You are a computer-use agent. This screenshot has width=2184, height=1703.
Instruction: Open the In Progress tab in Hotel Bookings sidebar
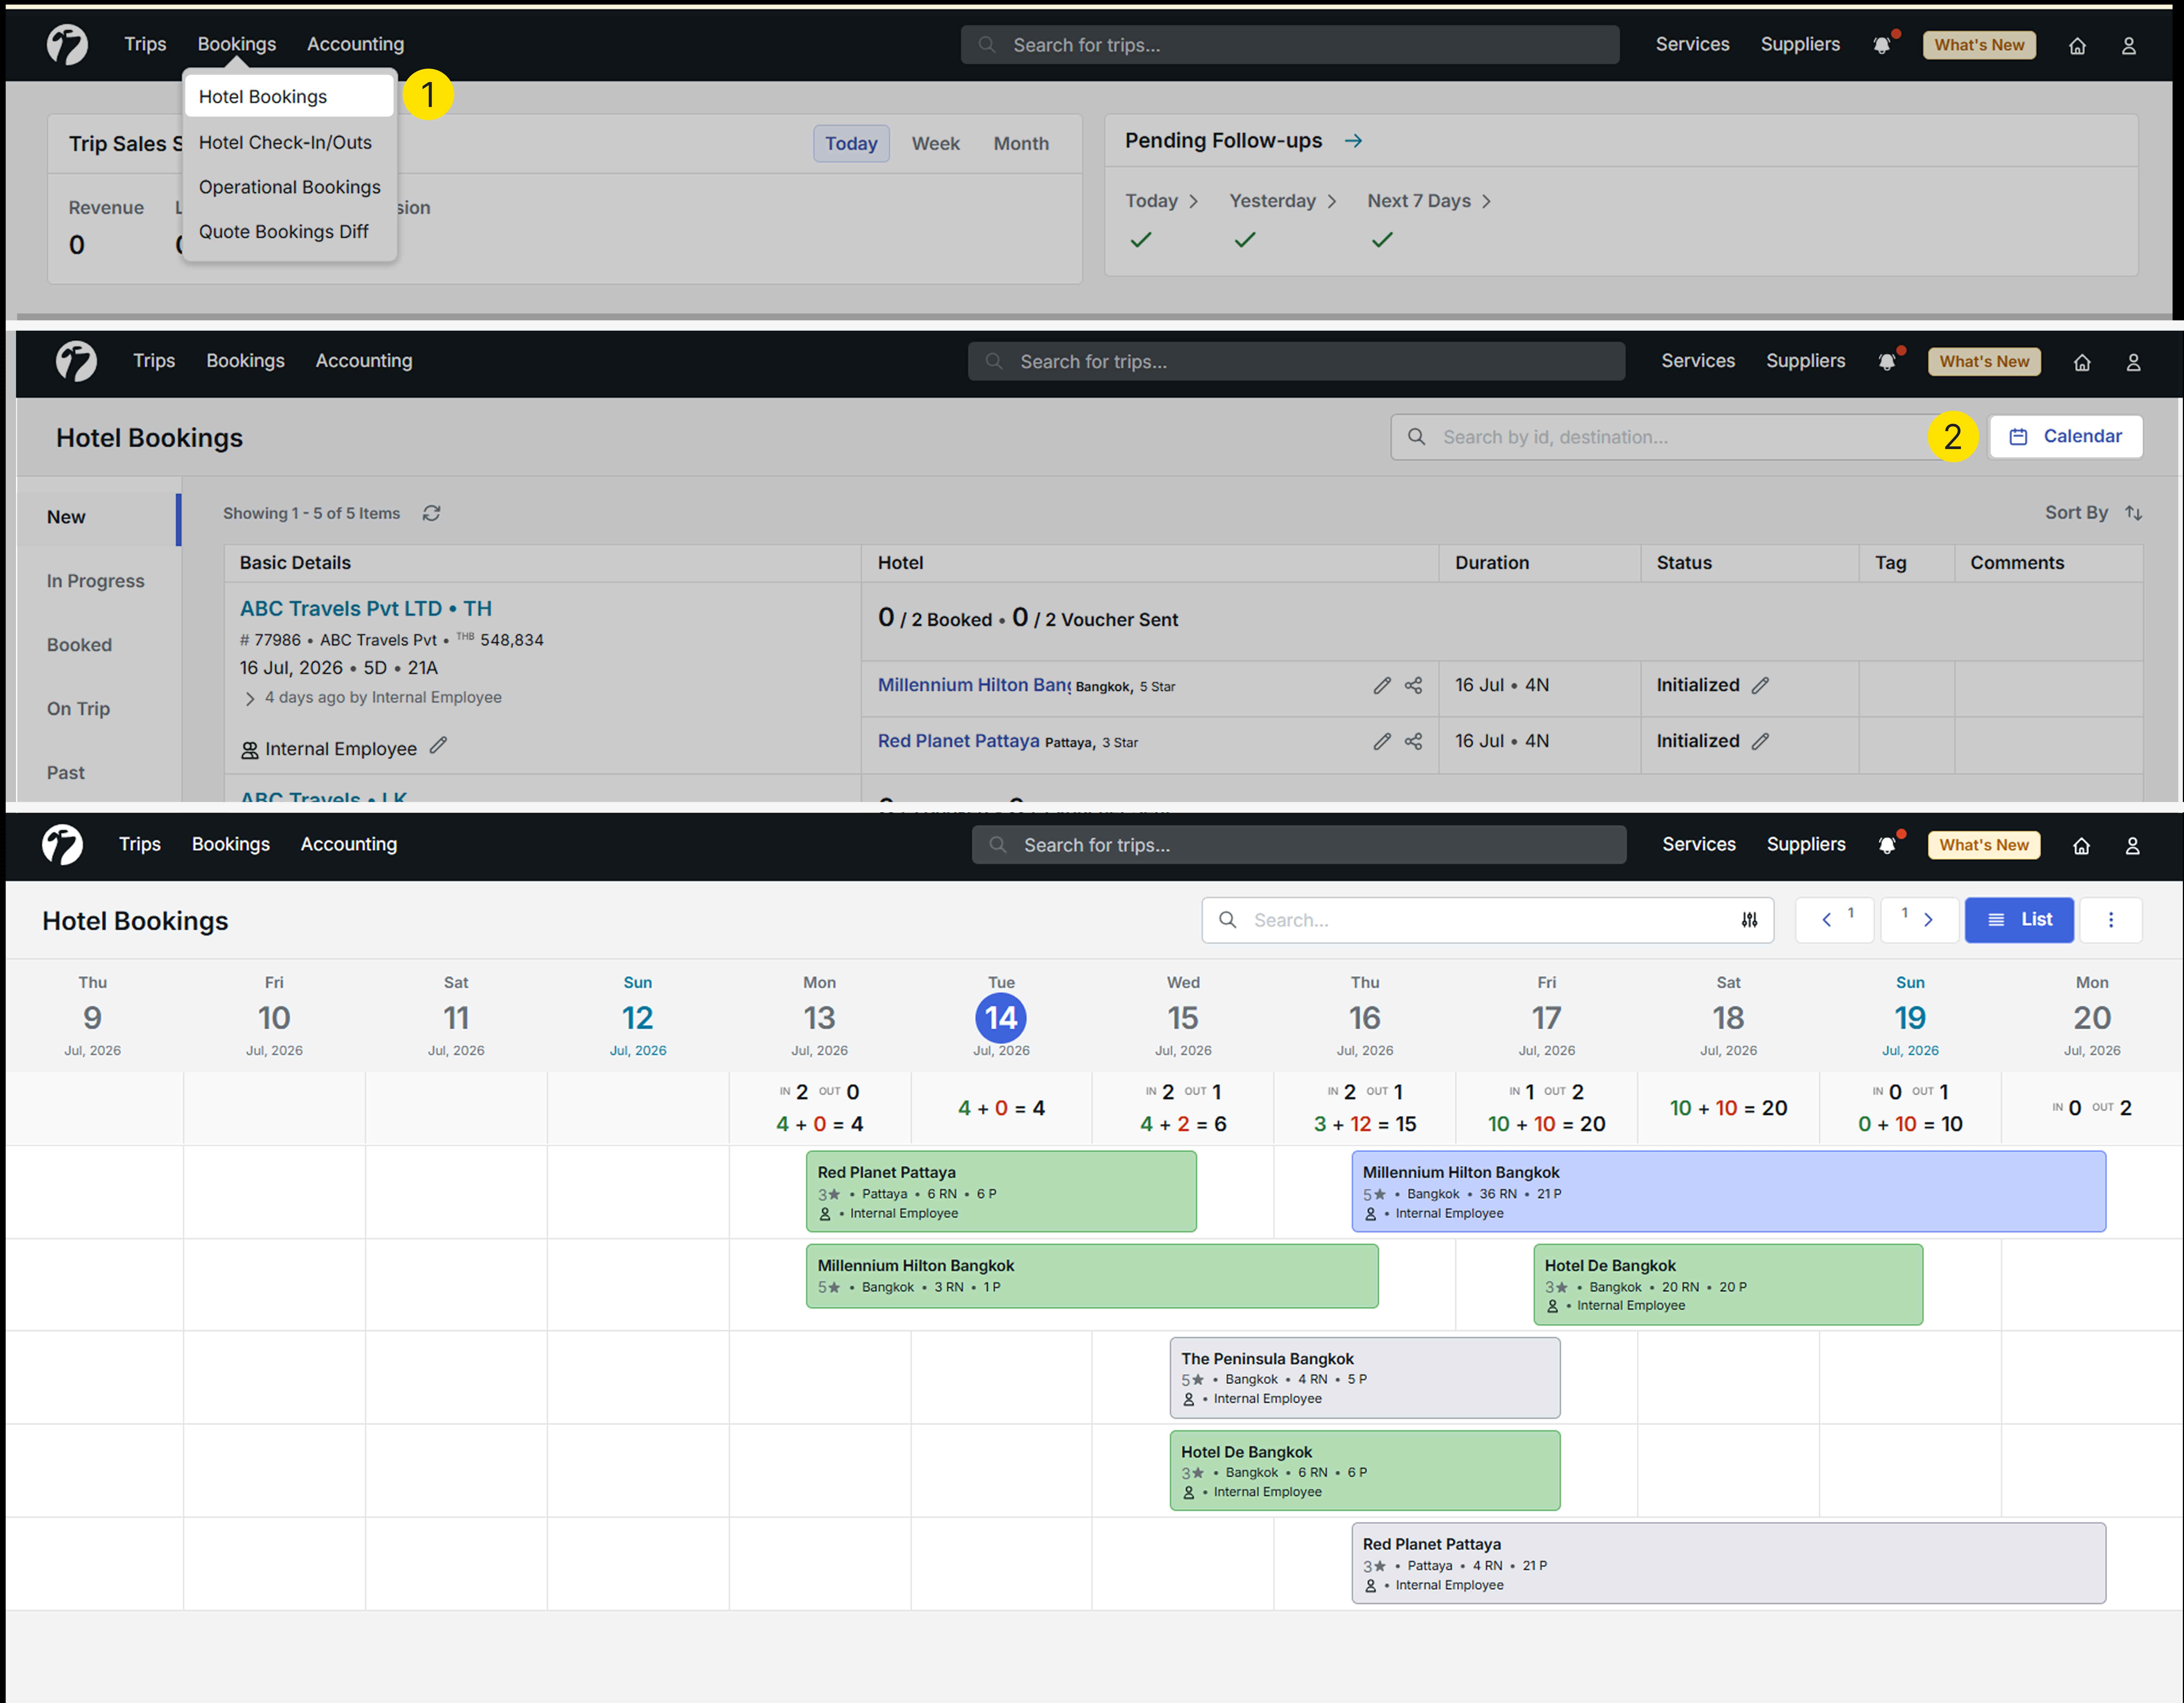[96, 581]
